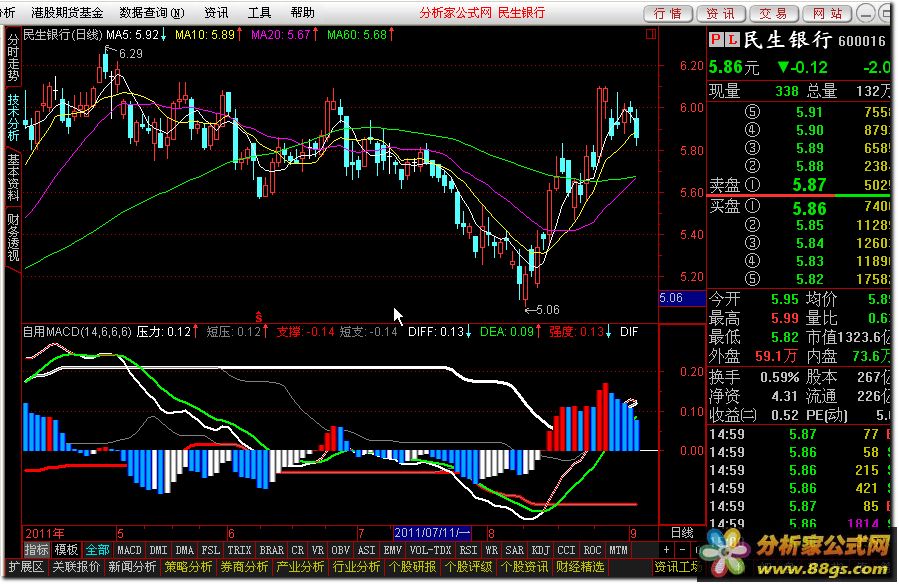Screen dimensions: 899x584
Task: Click stock code 600016
Action: (x=862, y=41)
